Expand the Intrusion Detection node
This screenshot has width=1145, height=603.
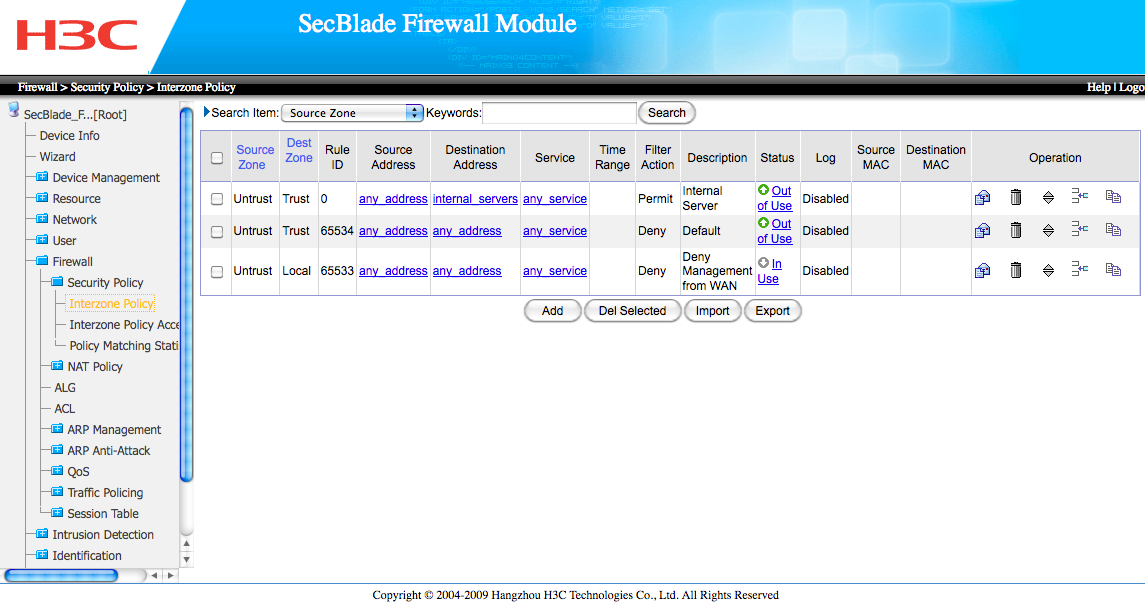point(42,534)
